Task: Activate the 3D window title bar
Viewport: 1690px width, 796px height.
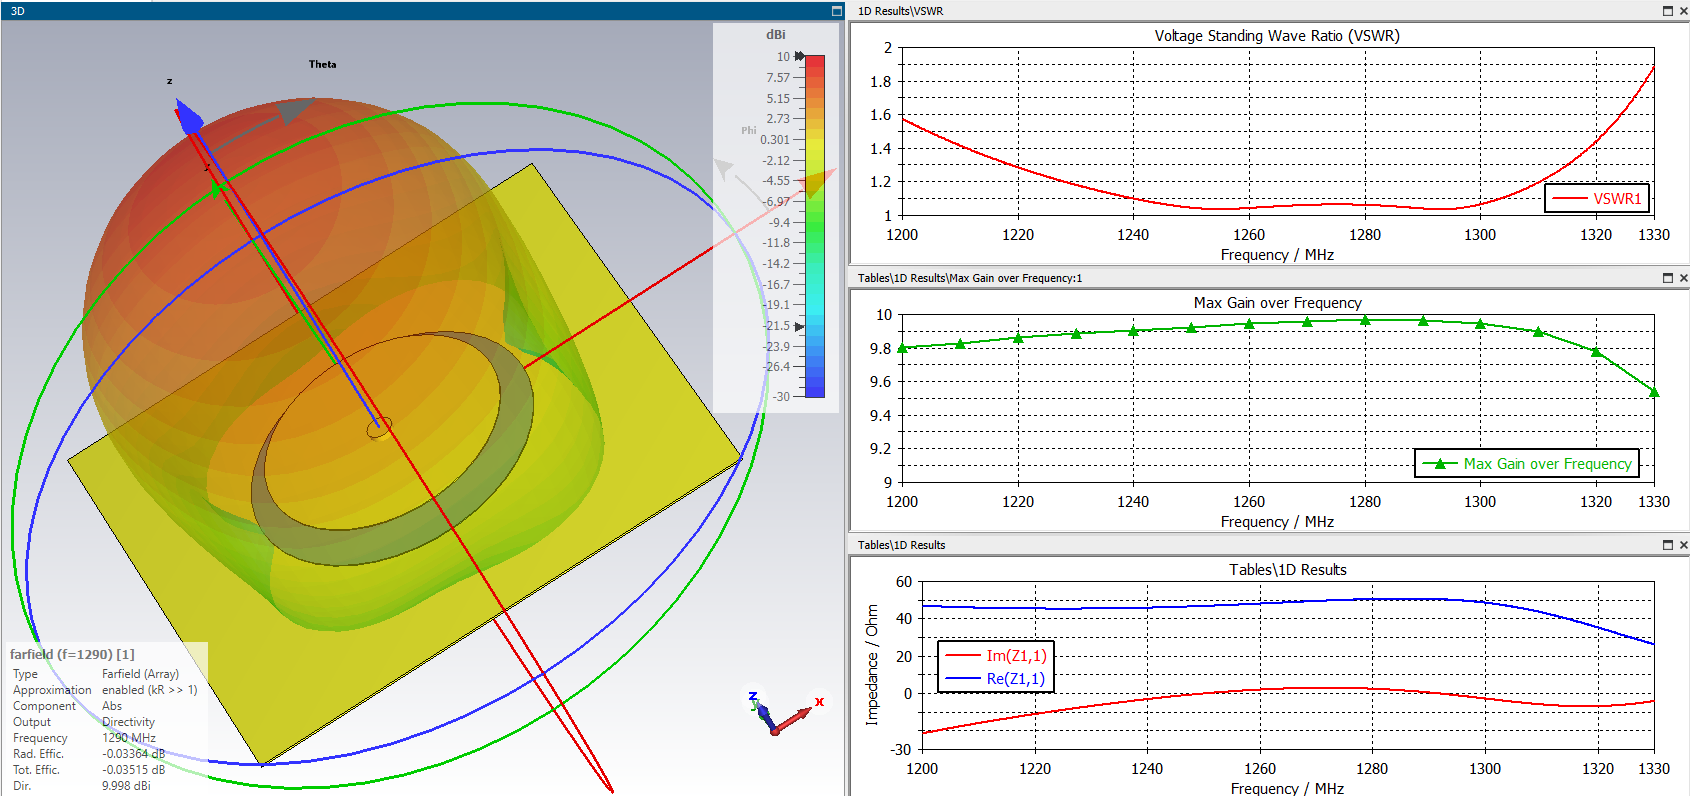Action: point(420,11)
